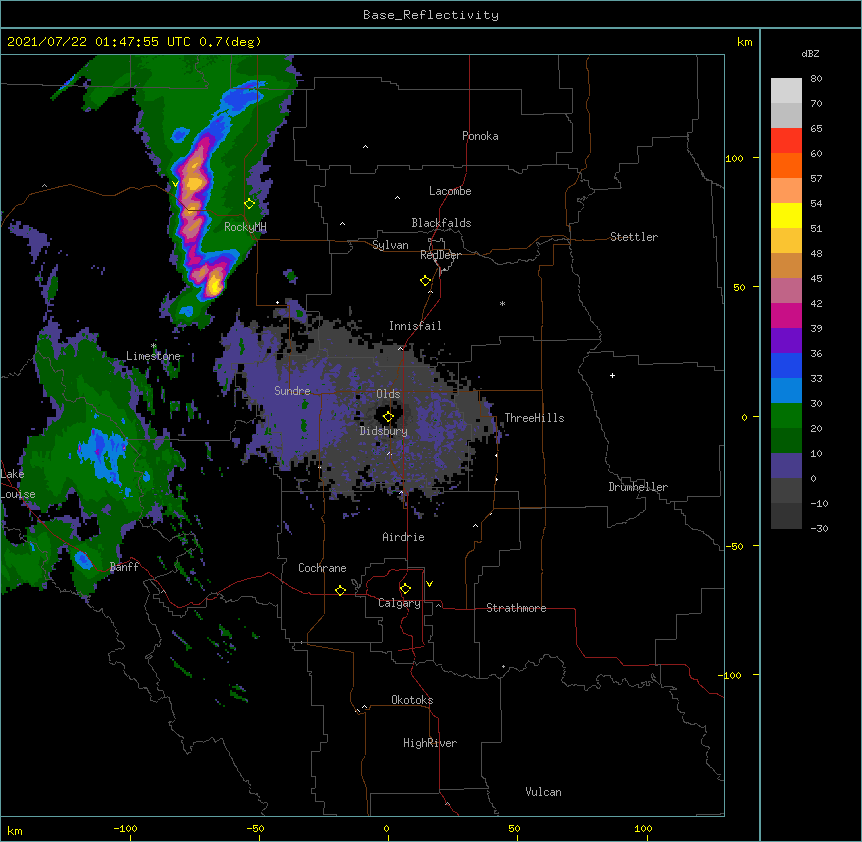862x842 pixels.
Task: Click the RockyMH label
Action: coord(245,226)
